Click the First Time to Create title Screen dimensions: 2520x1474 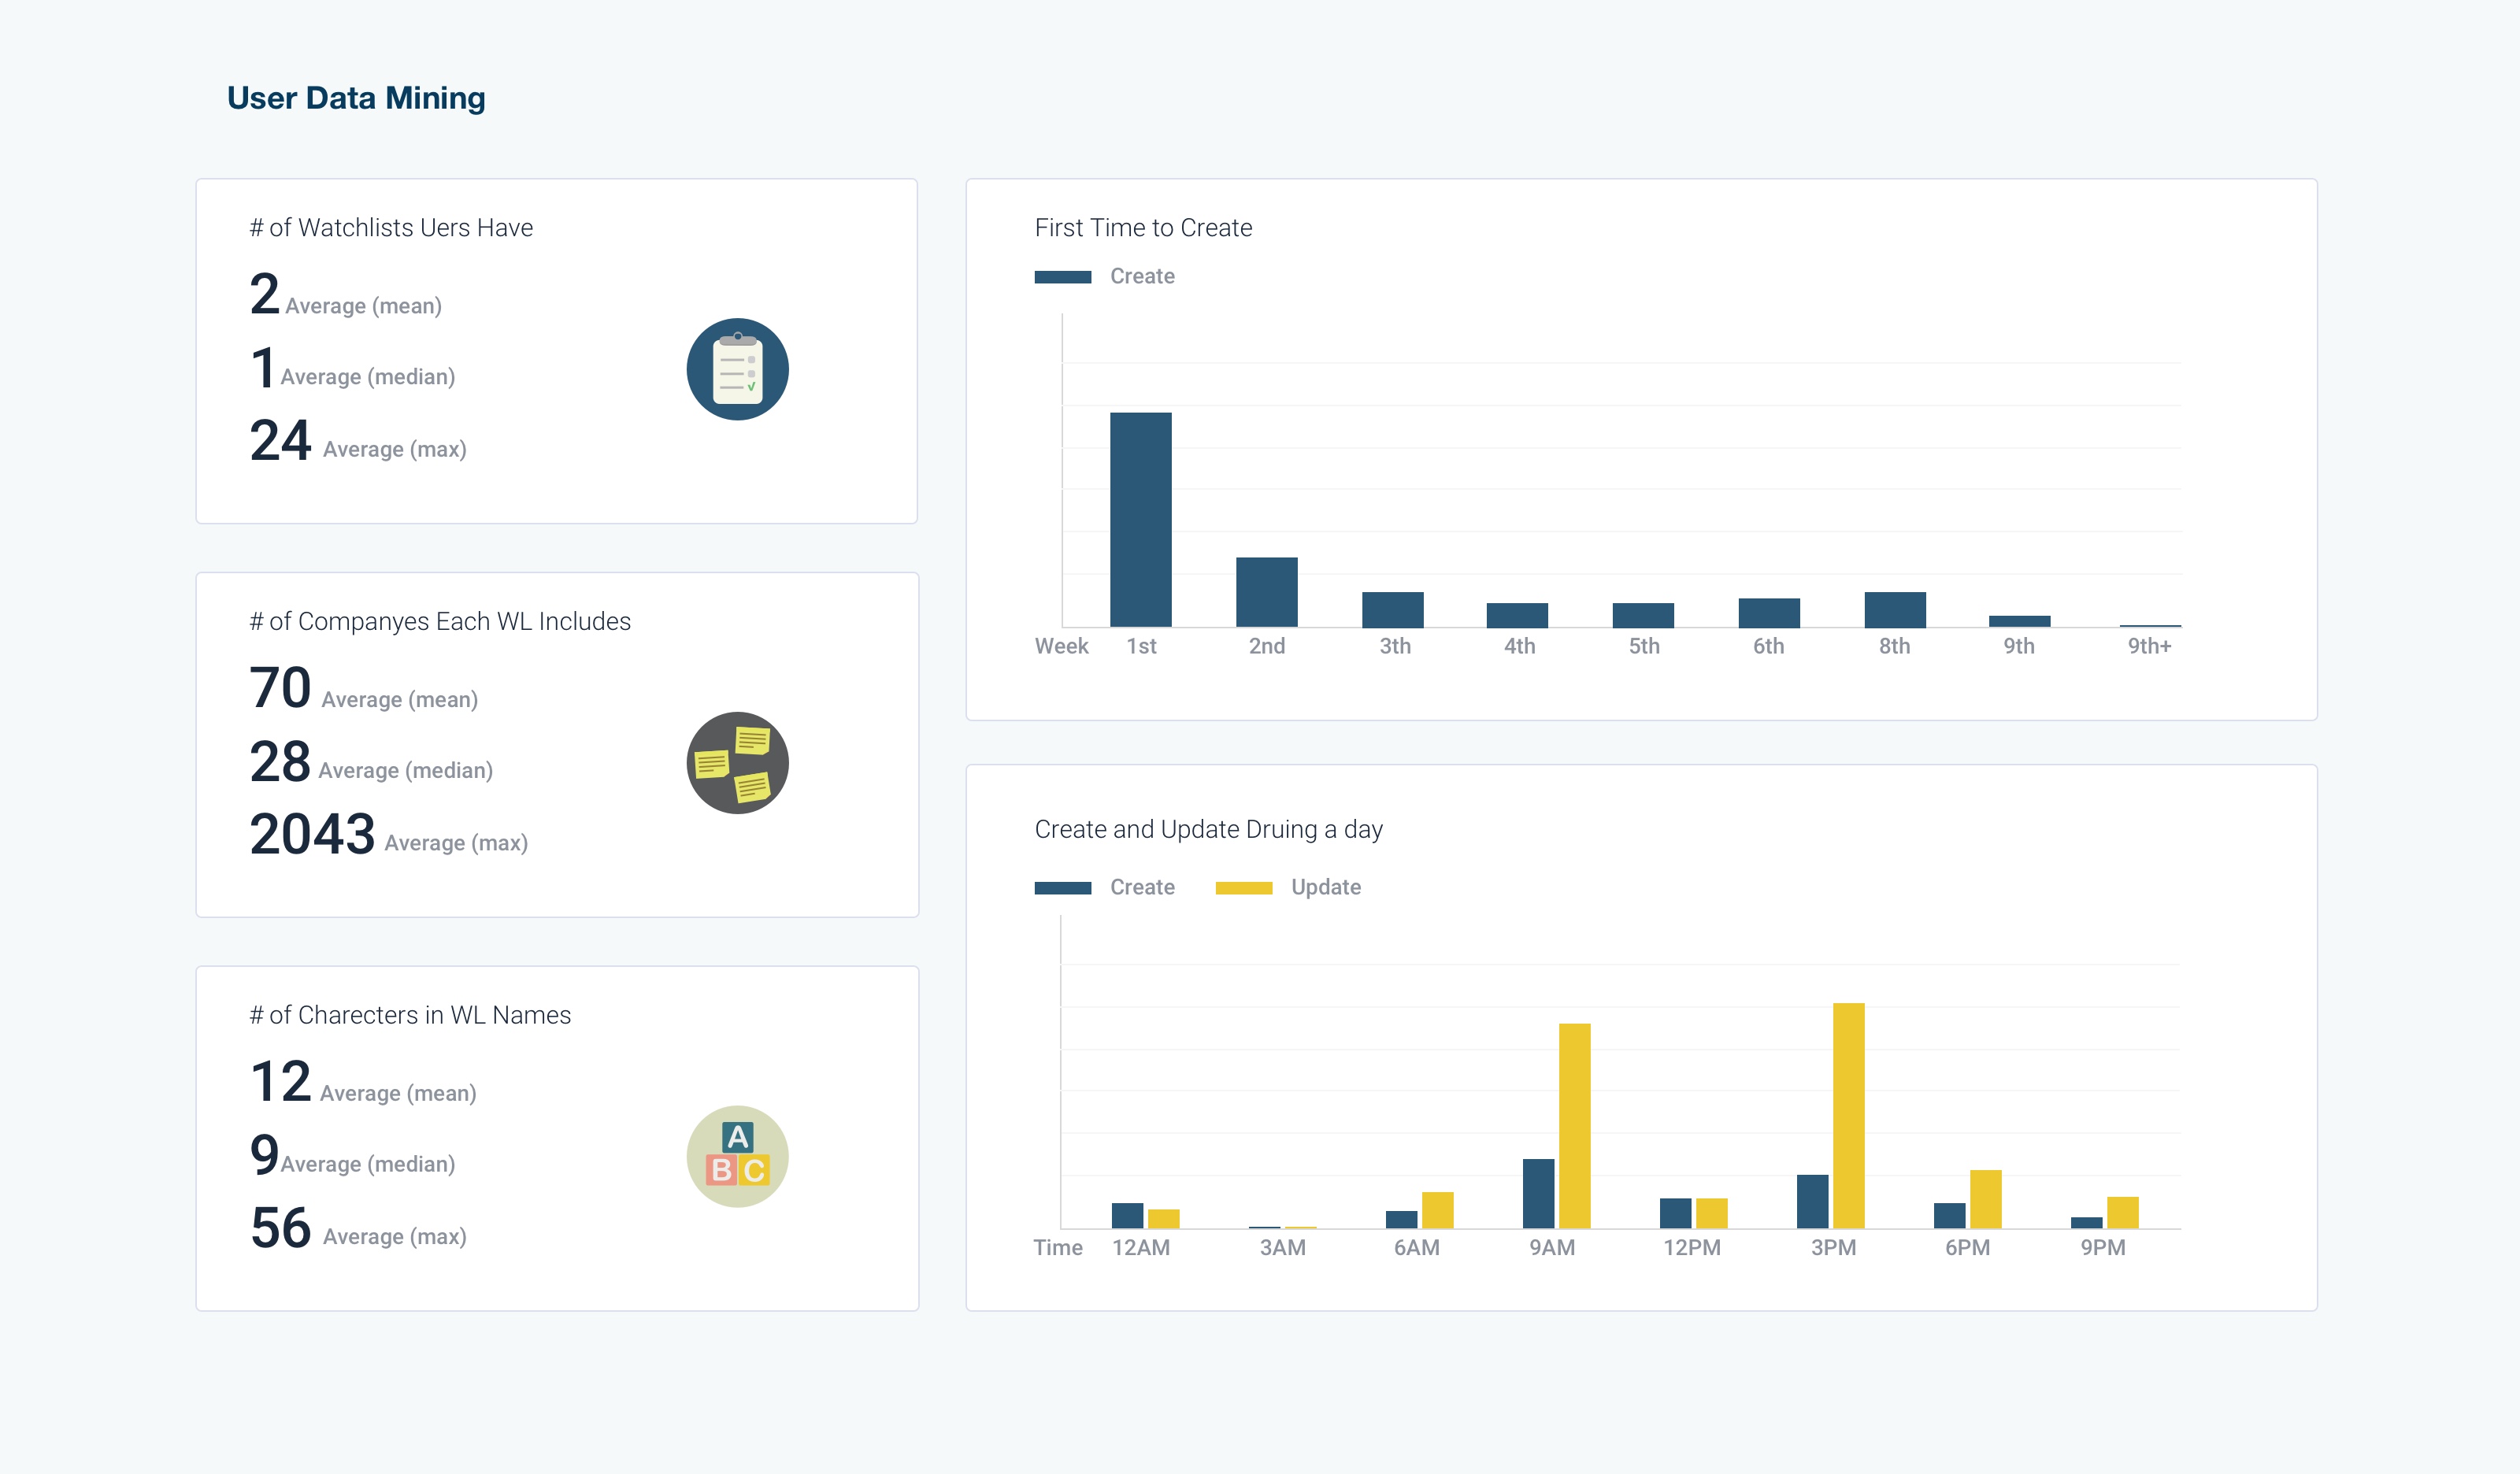pos(1143,228)
